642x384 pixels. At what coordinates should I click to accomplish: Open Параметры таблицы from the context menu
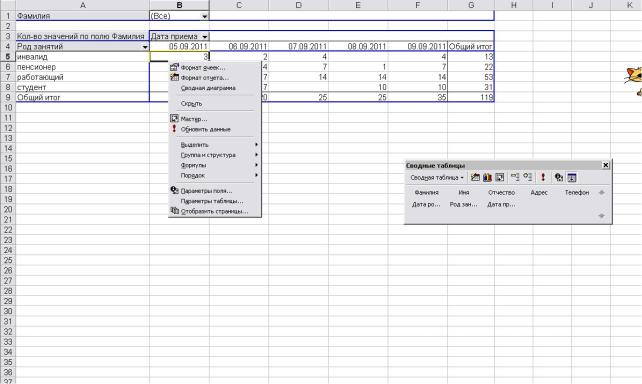[x=215, y=201]
